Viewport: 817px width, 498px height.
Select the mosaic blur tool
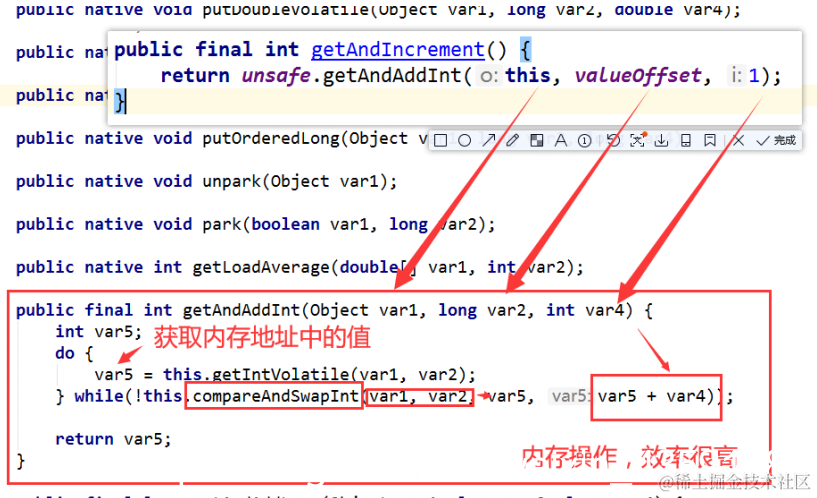(537, 141)
